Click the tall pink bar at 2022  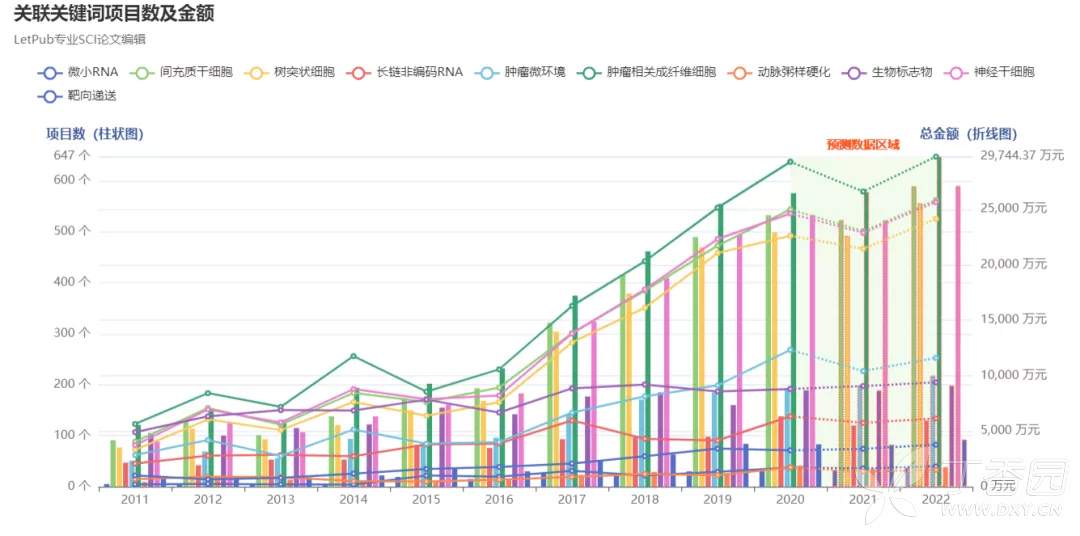957,335
